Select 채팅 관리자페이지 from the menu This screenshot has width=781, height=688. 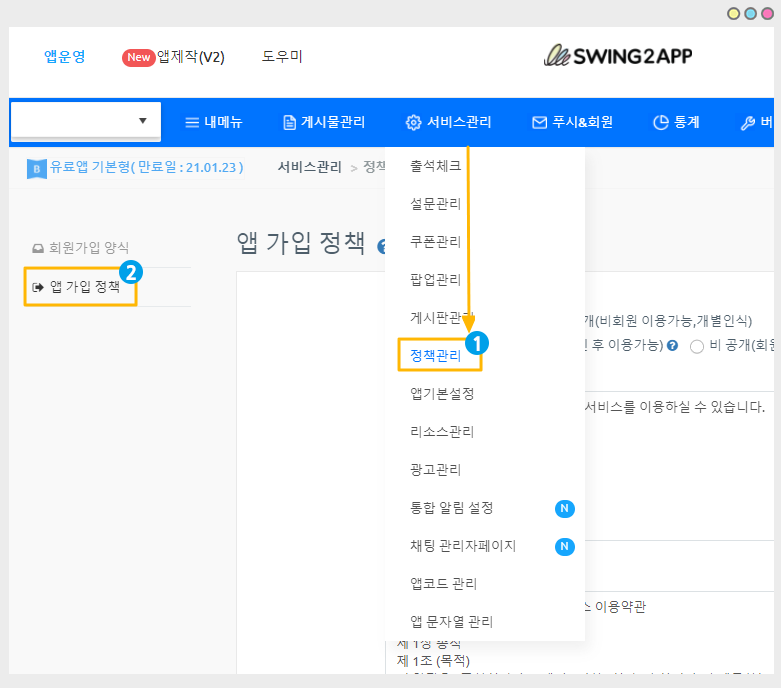pos(463,546)
